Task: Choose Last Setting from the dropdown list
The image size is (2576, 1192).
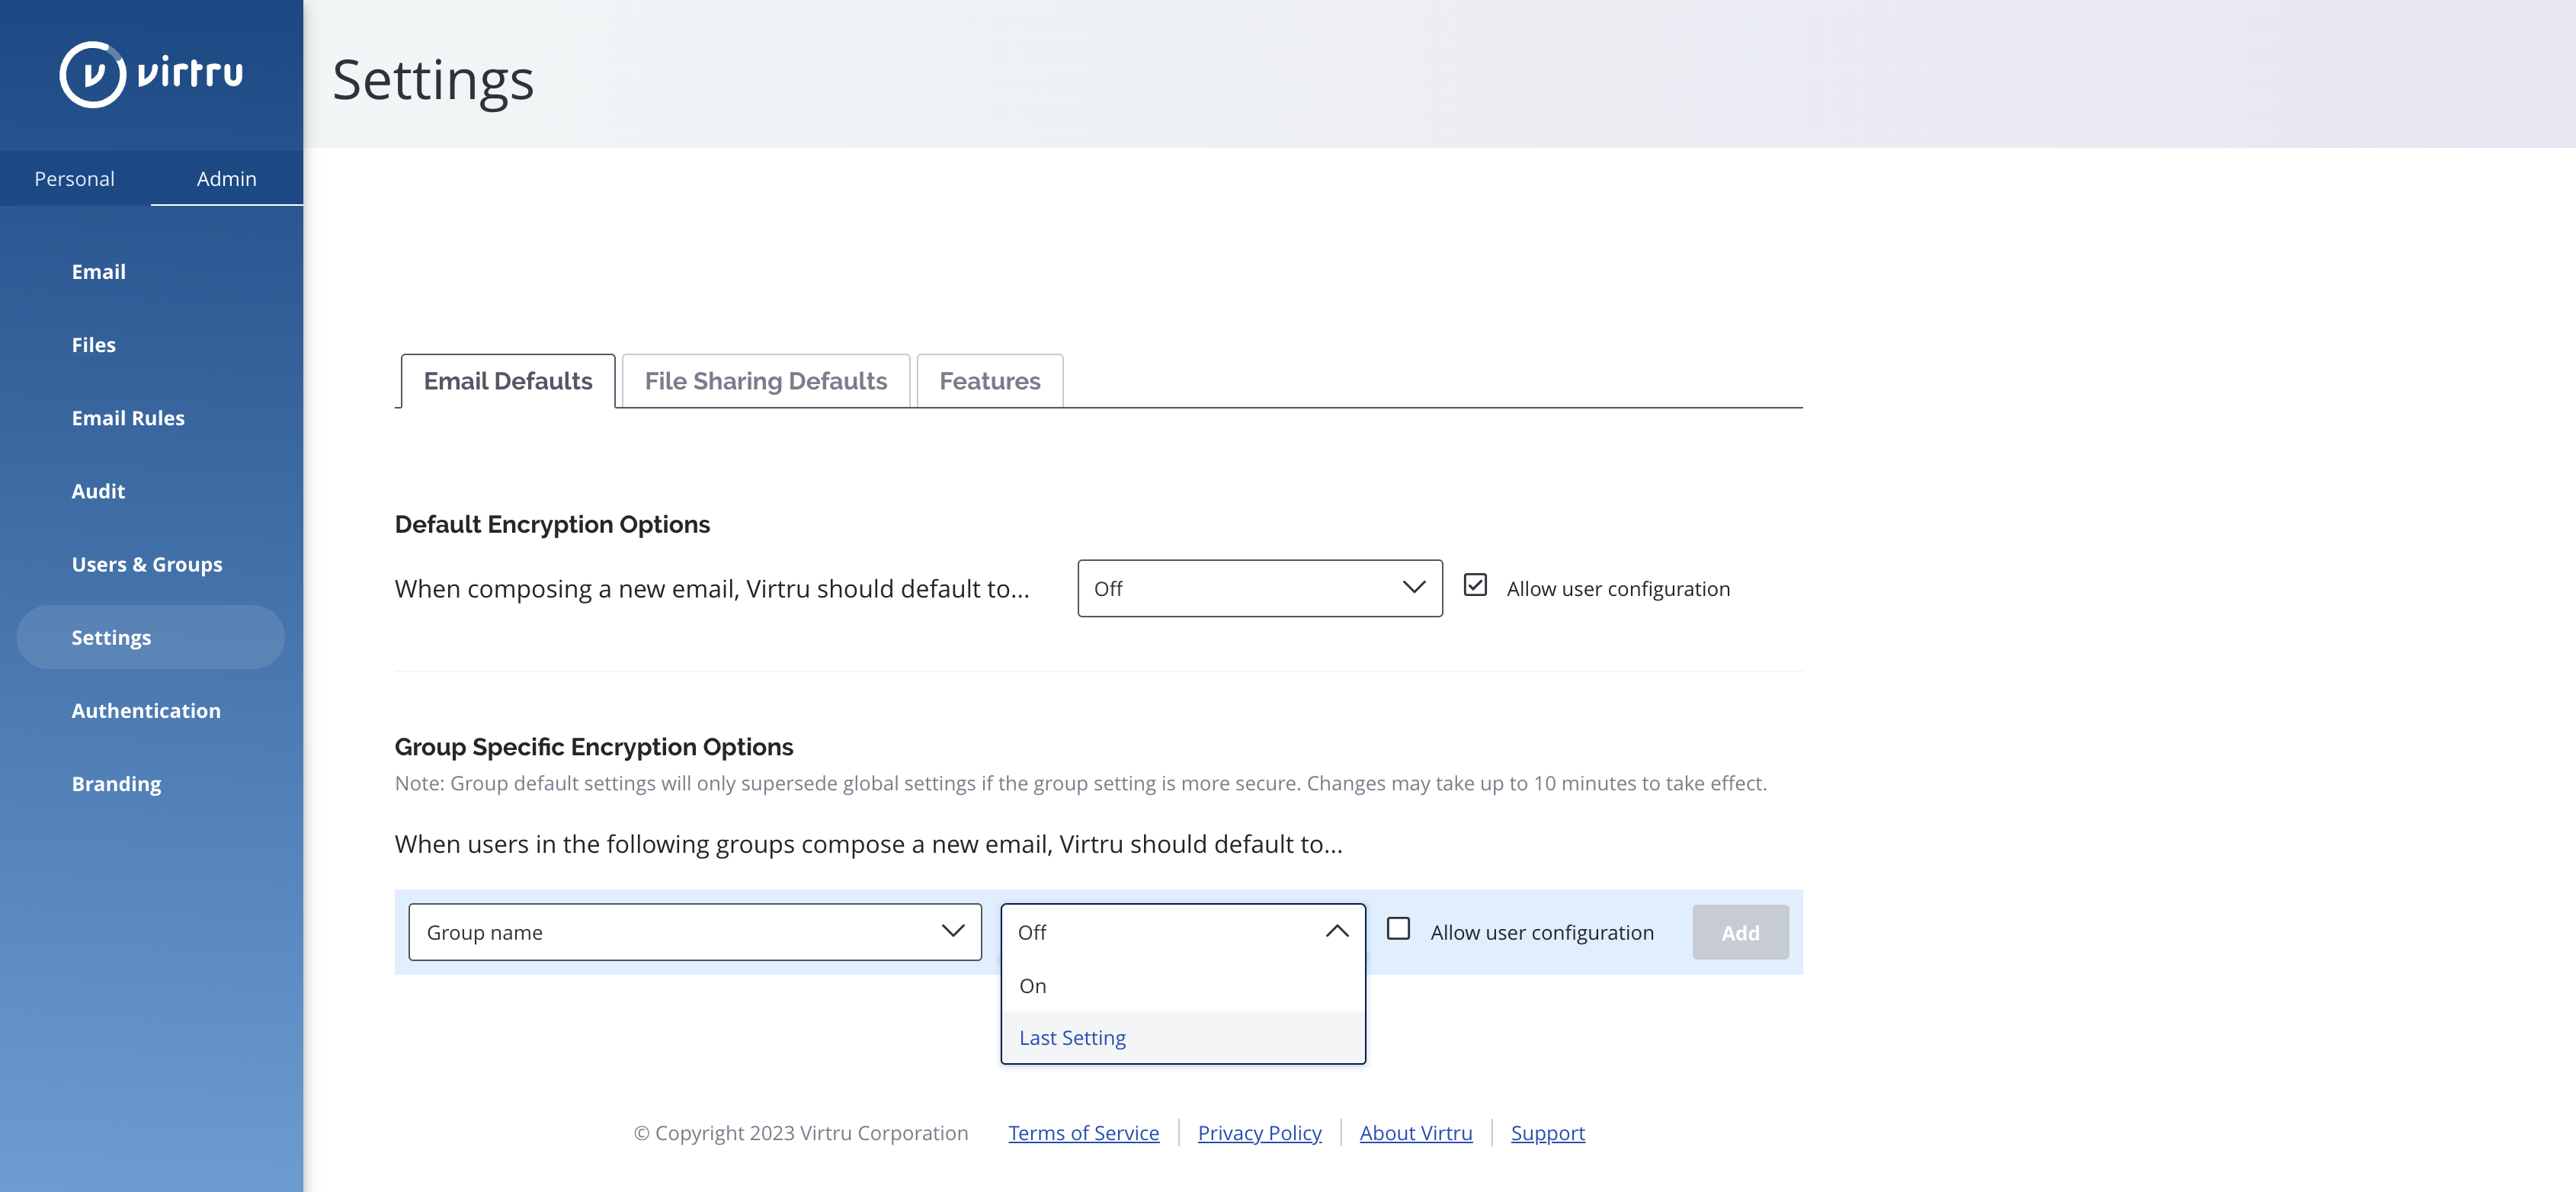Action: coord(1183,1038)
